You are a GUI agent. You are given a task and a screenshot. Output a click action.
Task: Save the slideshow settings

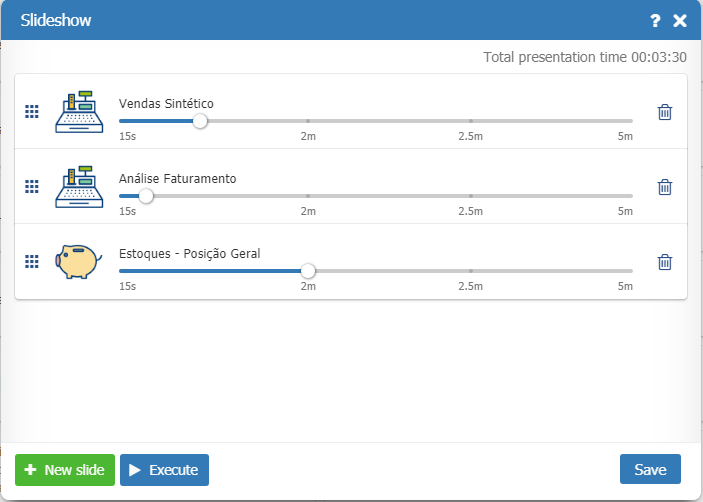pyautogui.click(x=650, y=470)
